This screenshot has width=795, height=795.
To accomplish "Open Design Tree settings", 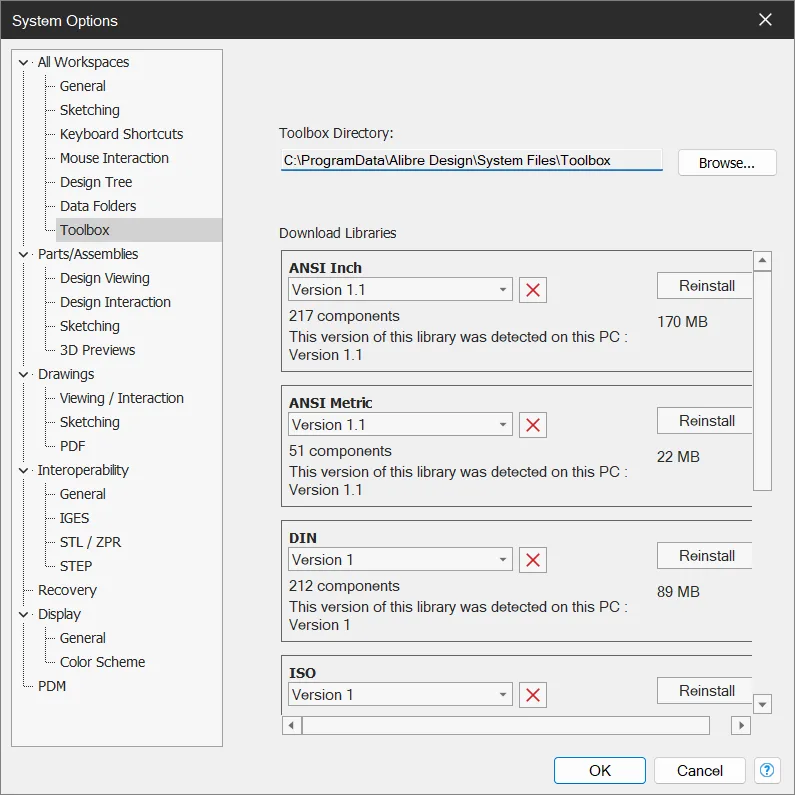I will [96, 182].
